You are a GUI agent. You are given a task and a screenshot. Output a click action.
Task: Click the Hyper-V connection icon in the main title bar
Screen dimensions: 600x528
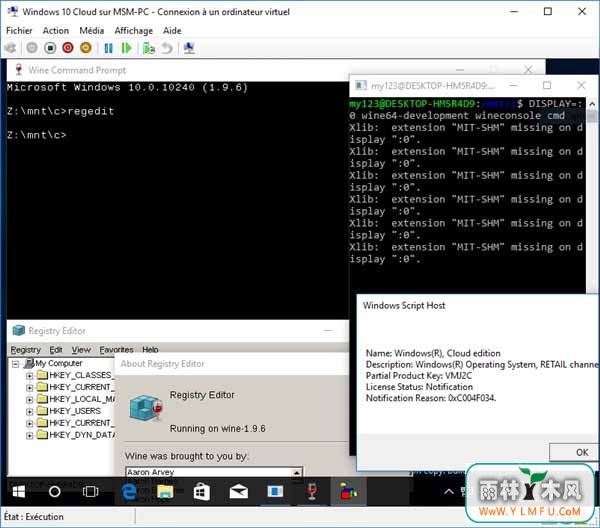tap(13, 11)
